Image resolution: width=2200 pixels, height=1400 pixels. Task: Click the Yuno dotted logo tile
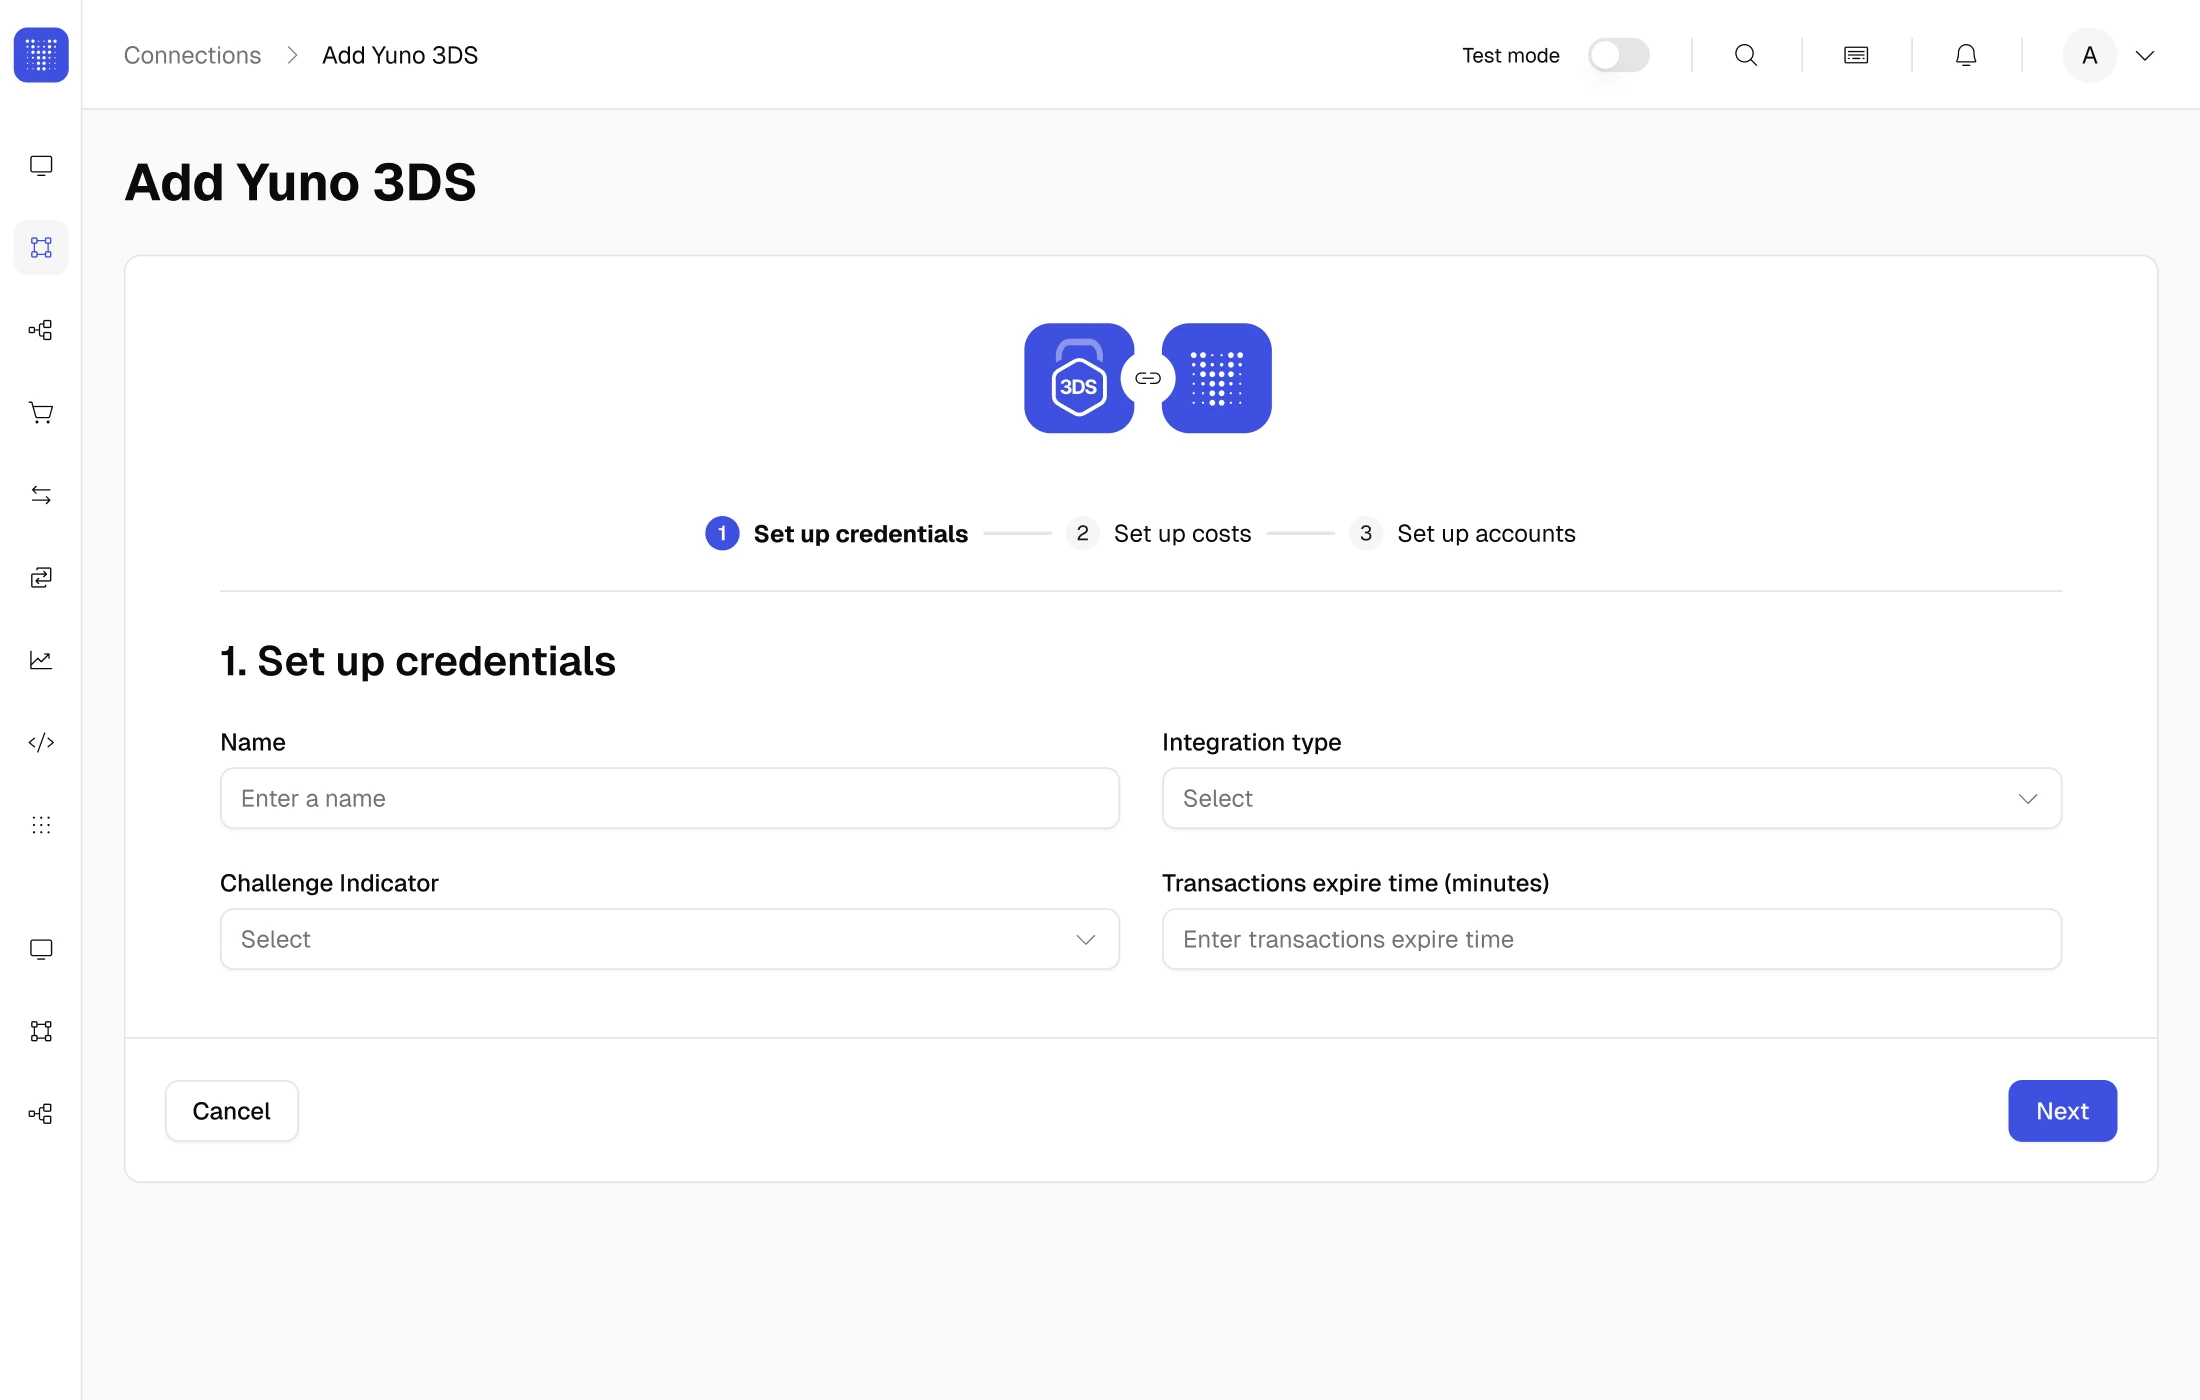click(1217, 378)
